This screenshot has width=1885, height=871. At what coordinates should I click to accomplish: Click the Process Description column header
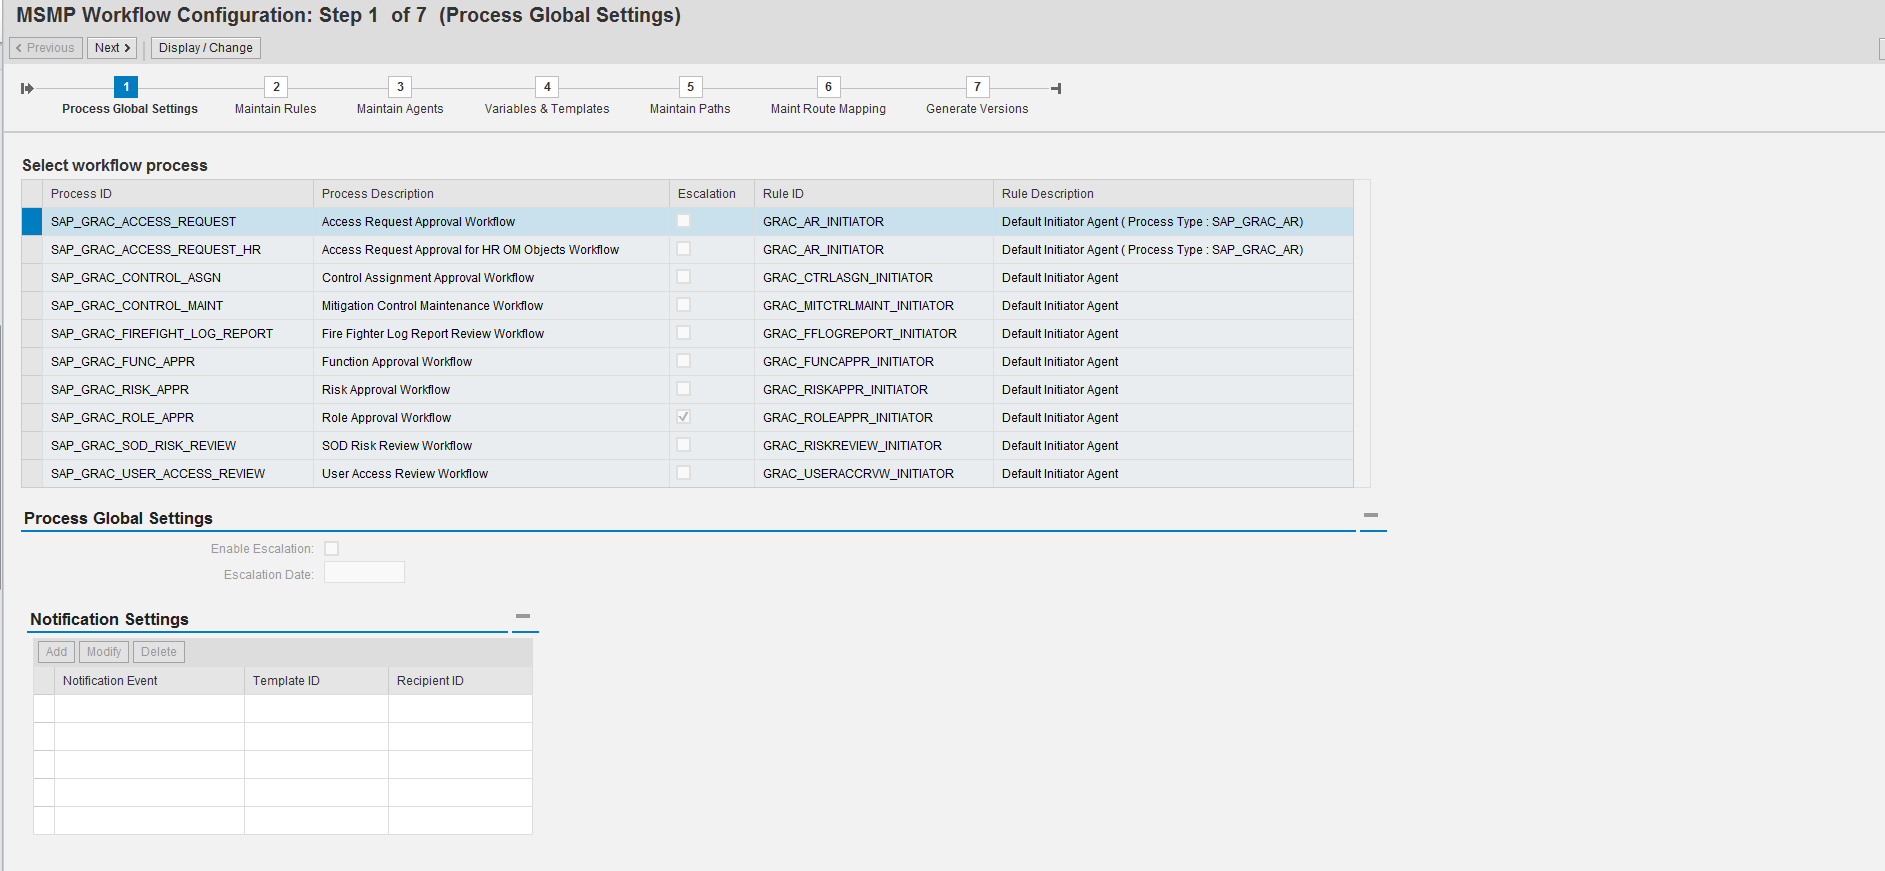point(491,194)
